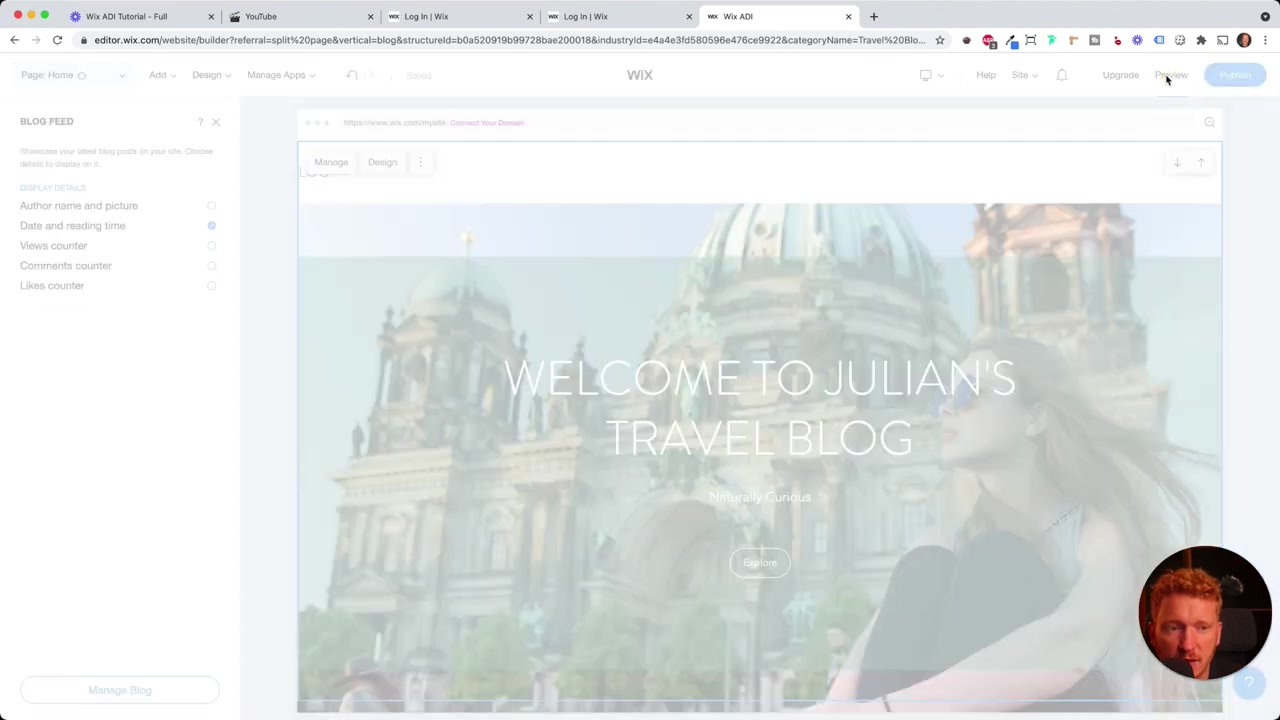Click the purple gear extension icon

(x=1137, y=40)
